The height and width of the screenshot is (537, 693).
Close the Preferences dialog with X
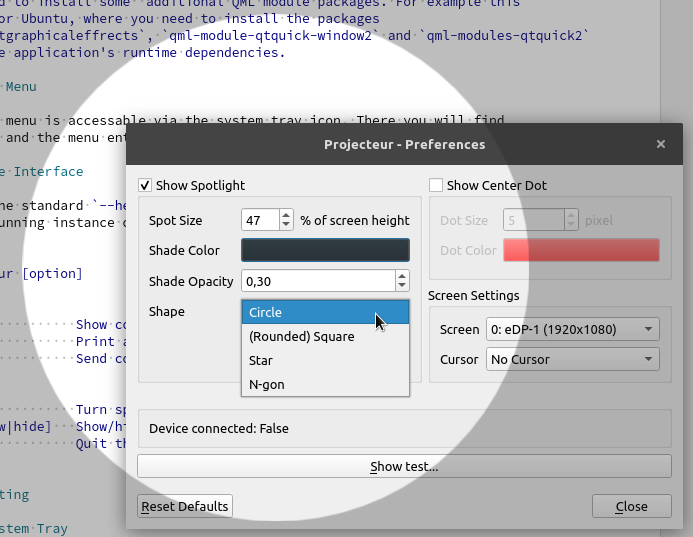661,144
